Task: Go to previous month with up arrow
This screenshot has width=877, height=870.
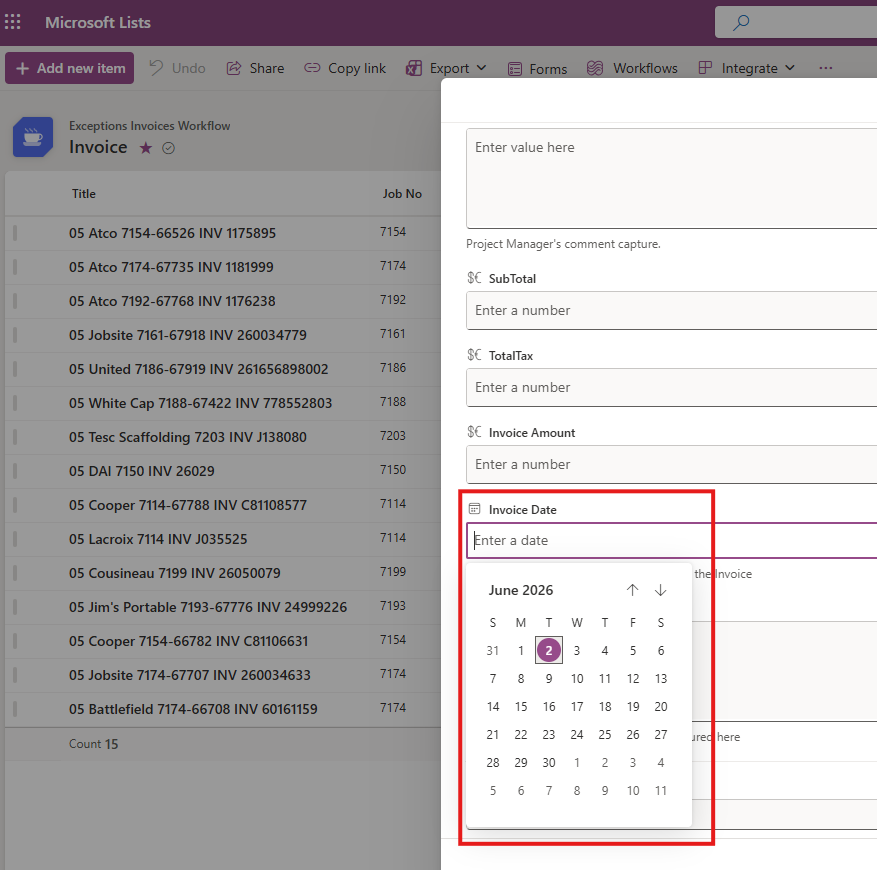Action: [633, 590]
